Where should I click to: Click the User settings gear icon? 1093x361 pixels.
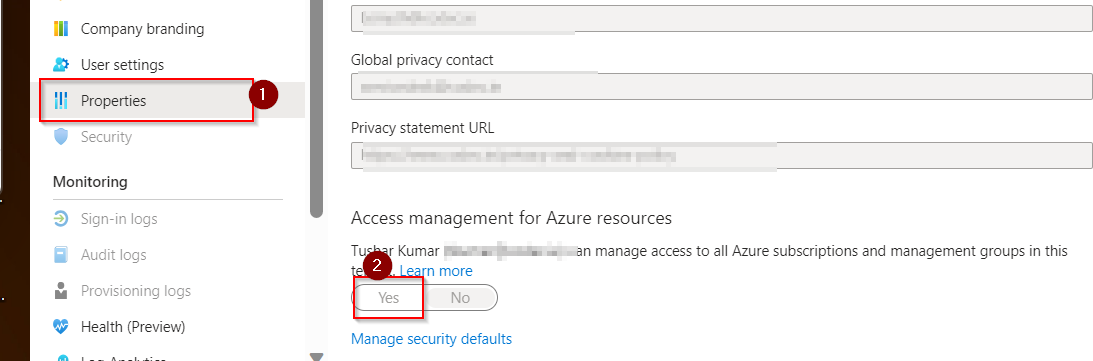[x=61, y=65]
